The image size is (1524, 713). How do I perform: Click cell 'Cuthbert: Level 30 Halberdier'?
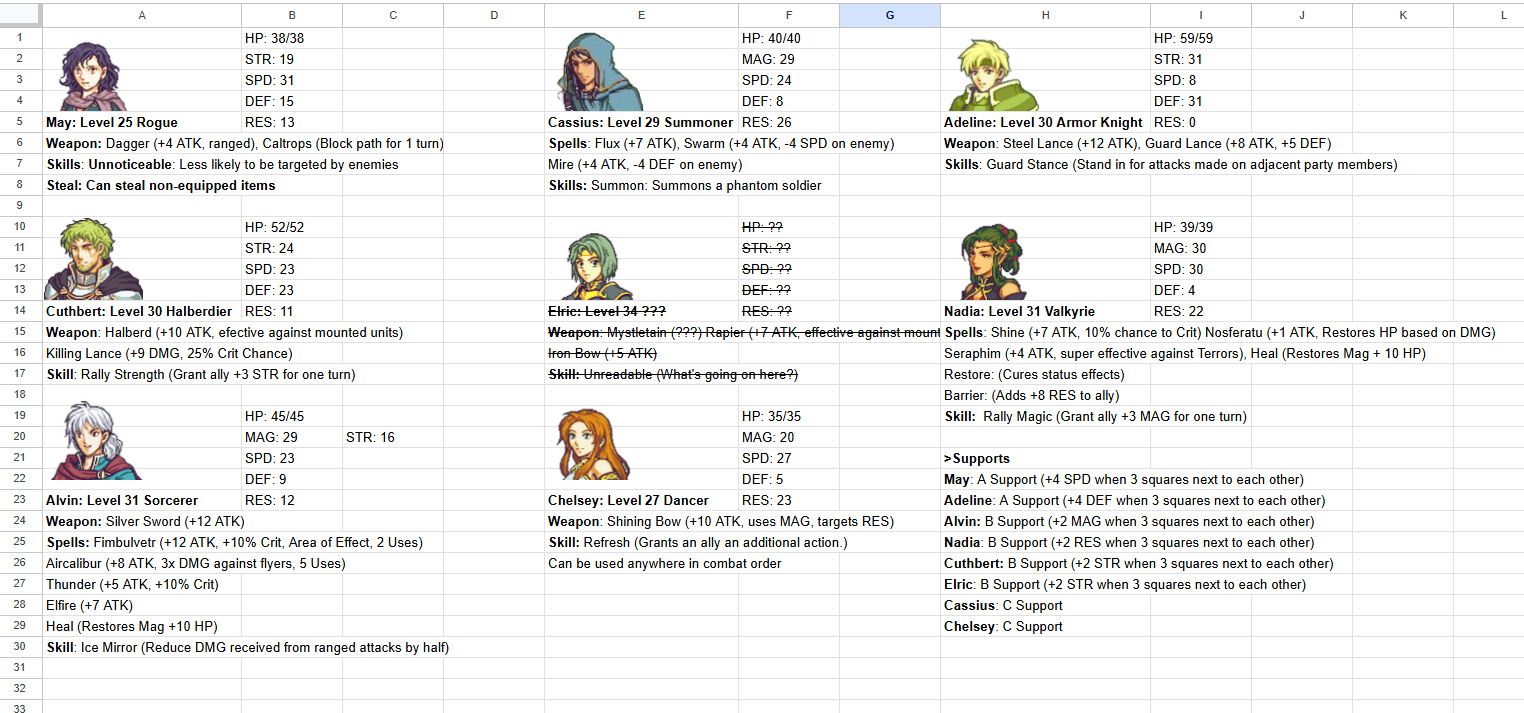pos(141,311)
